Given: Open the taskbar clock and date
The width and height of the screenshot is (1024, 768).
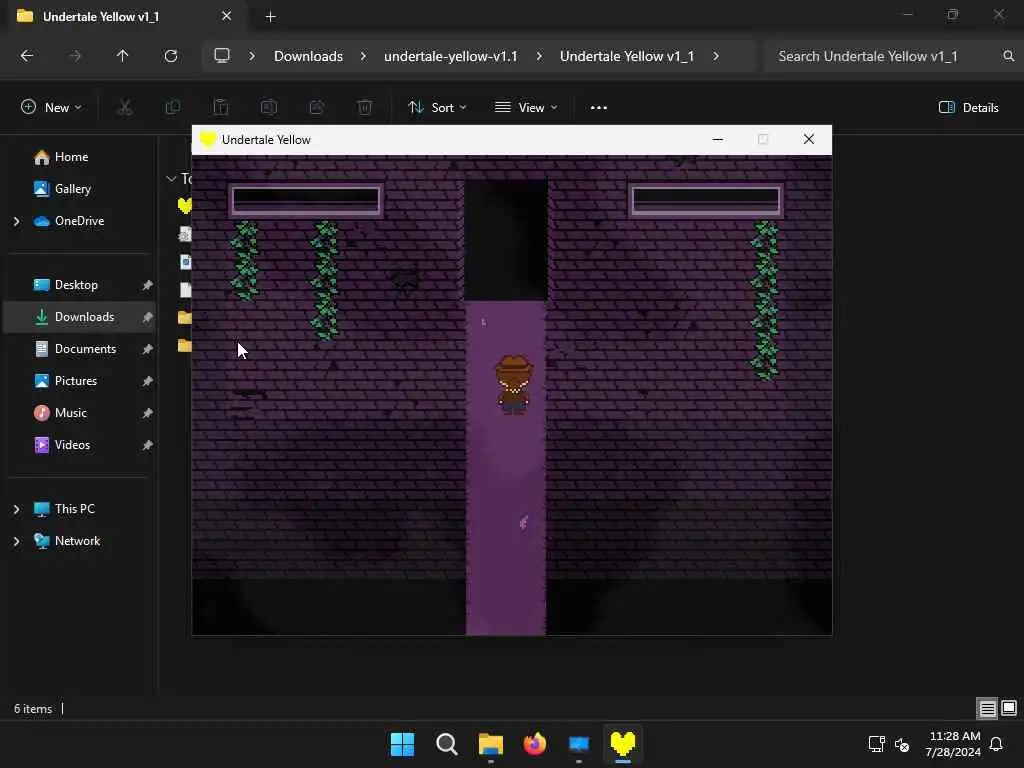Looking at the screenshot, I should pos(953,744).
